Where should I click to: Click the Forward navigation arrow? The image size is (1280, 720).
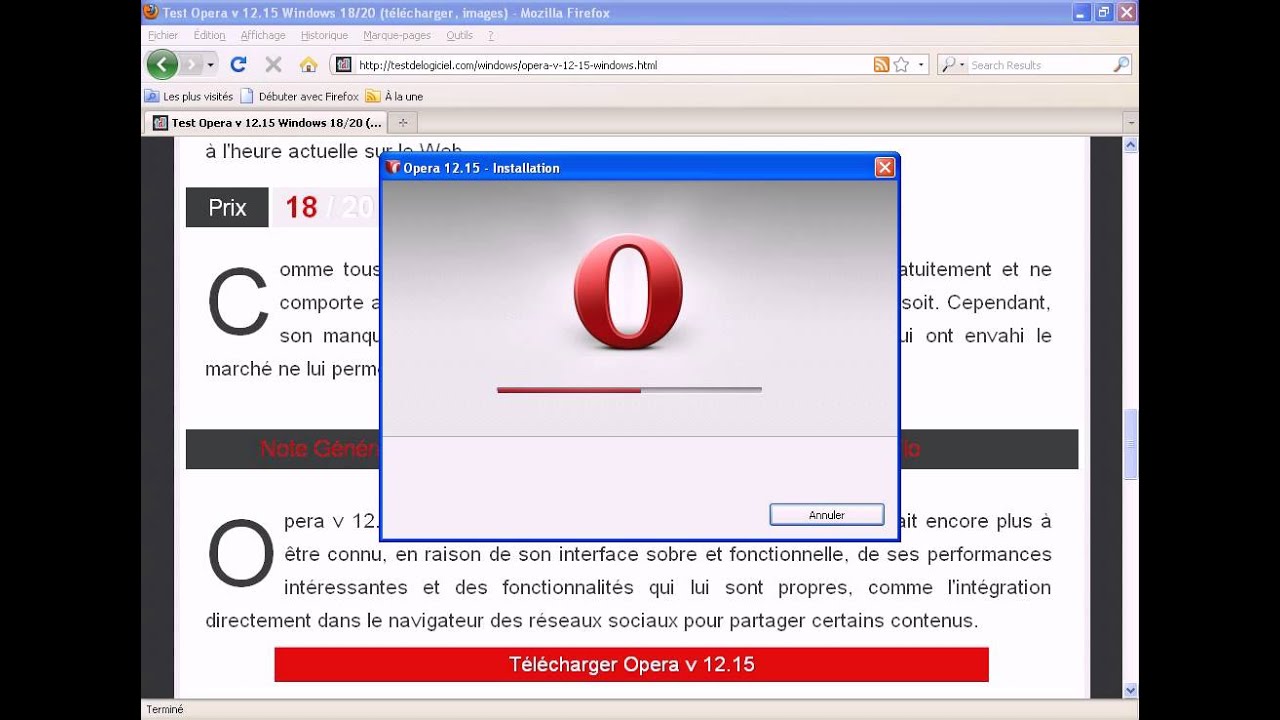point(191,65)
